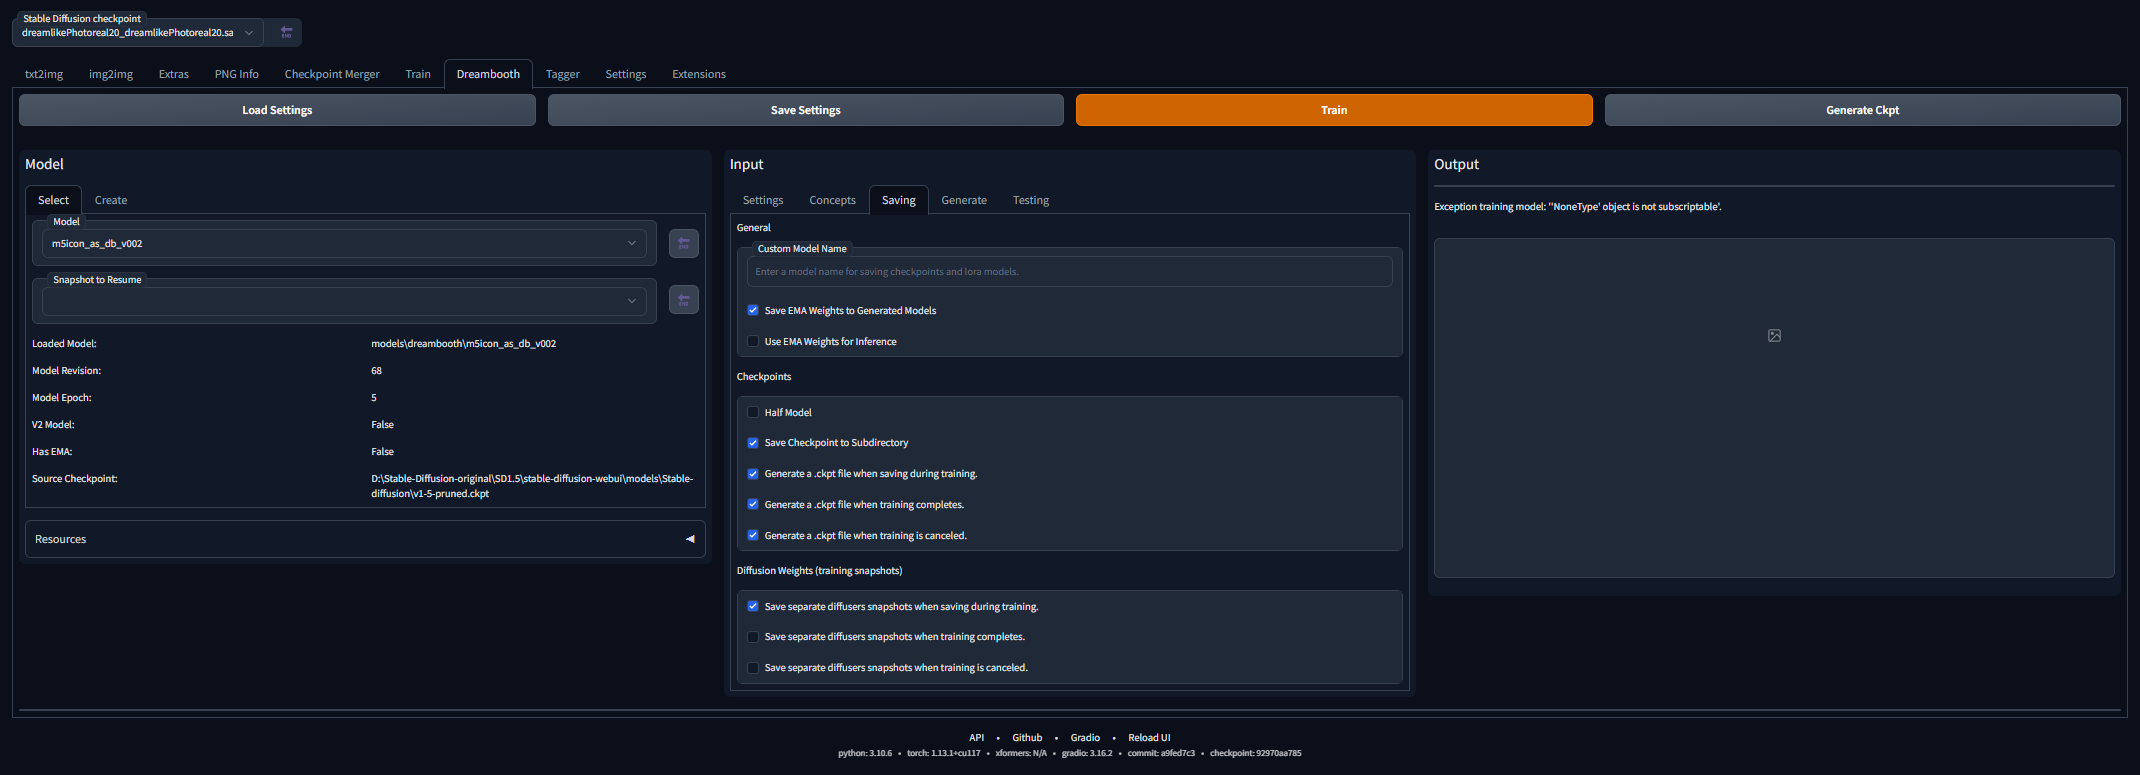
Task: Enable Use EMA Weights for Inference
Action: coord(753,341)
